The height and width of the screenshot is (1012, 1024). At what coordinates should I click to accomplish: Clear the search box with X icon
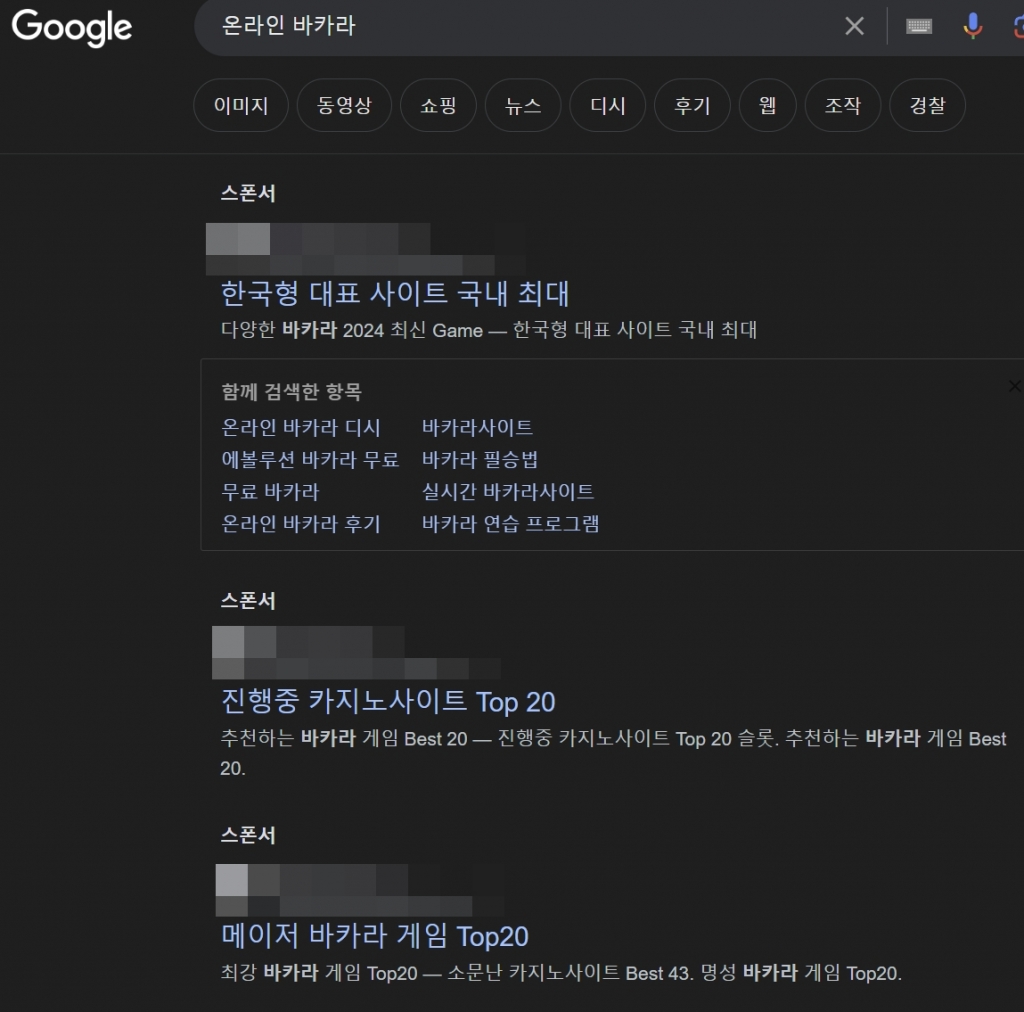point(854,26)
